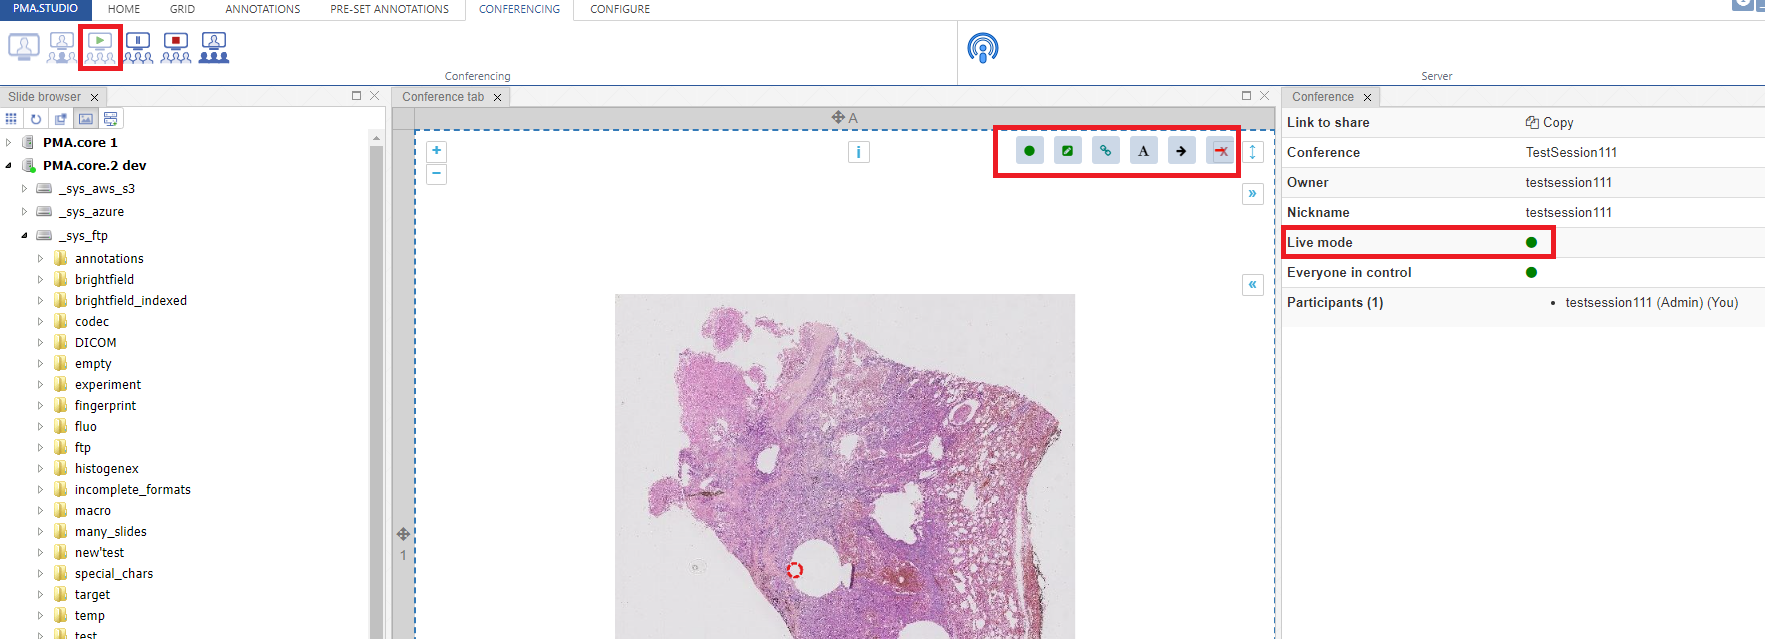Toggle the thumbnail view button in Slide browser

86,119
